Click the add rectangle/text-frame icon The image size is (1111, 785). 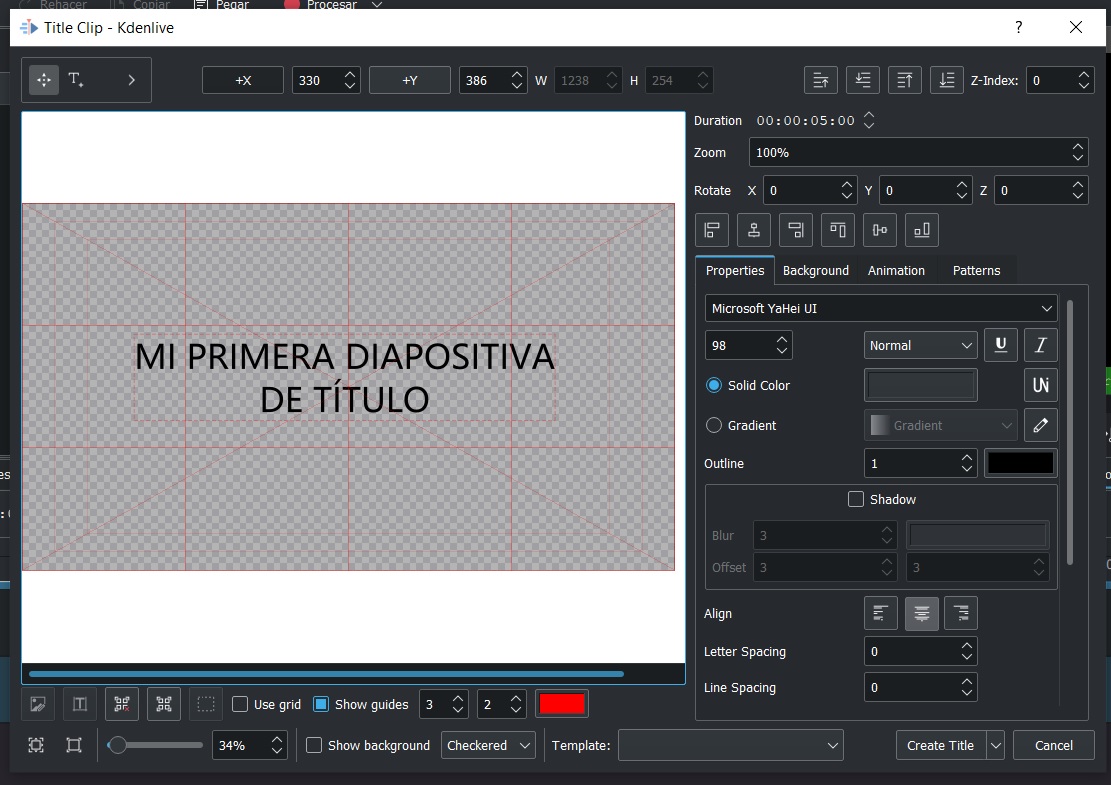tap(80, 704)
